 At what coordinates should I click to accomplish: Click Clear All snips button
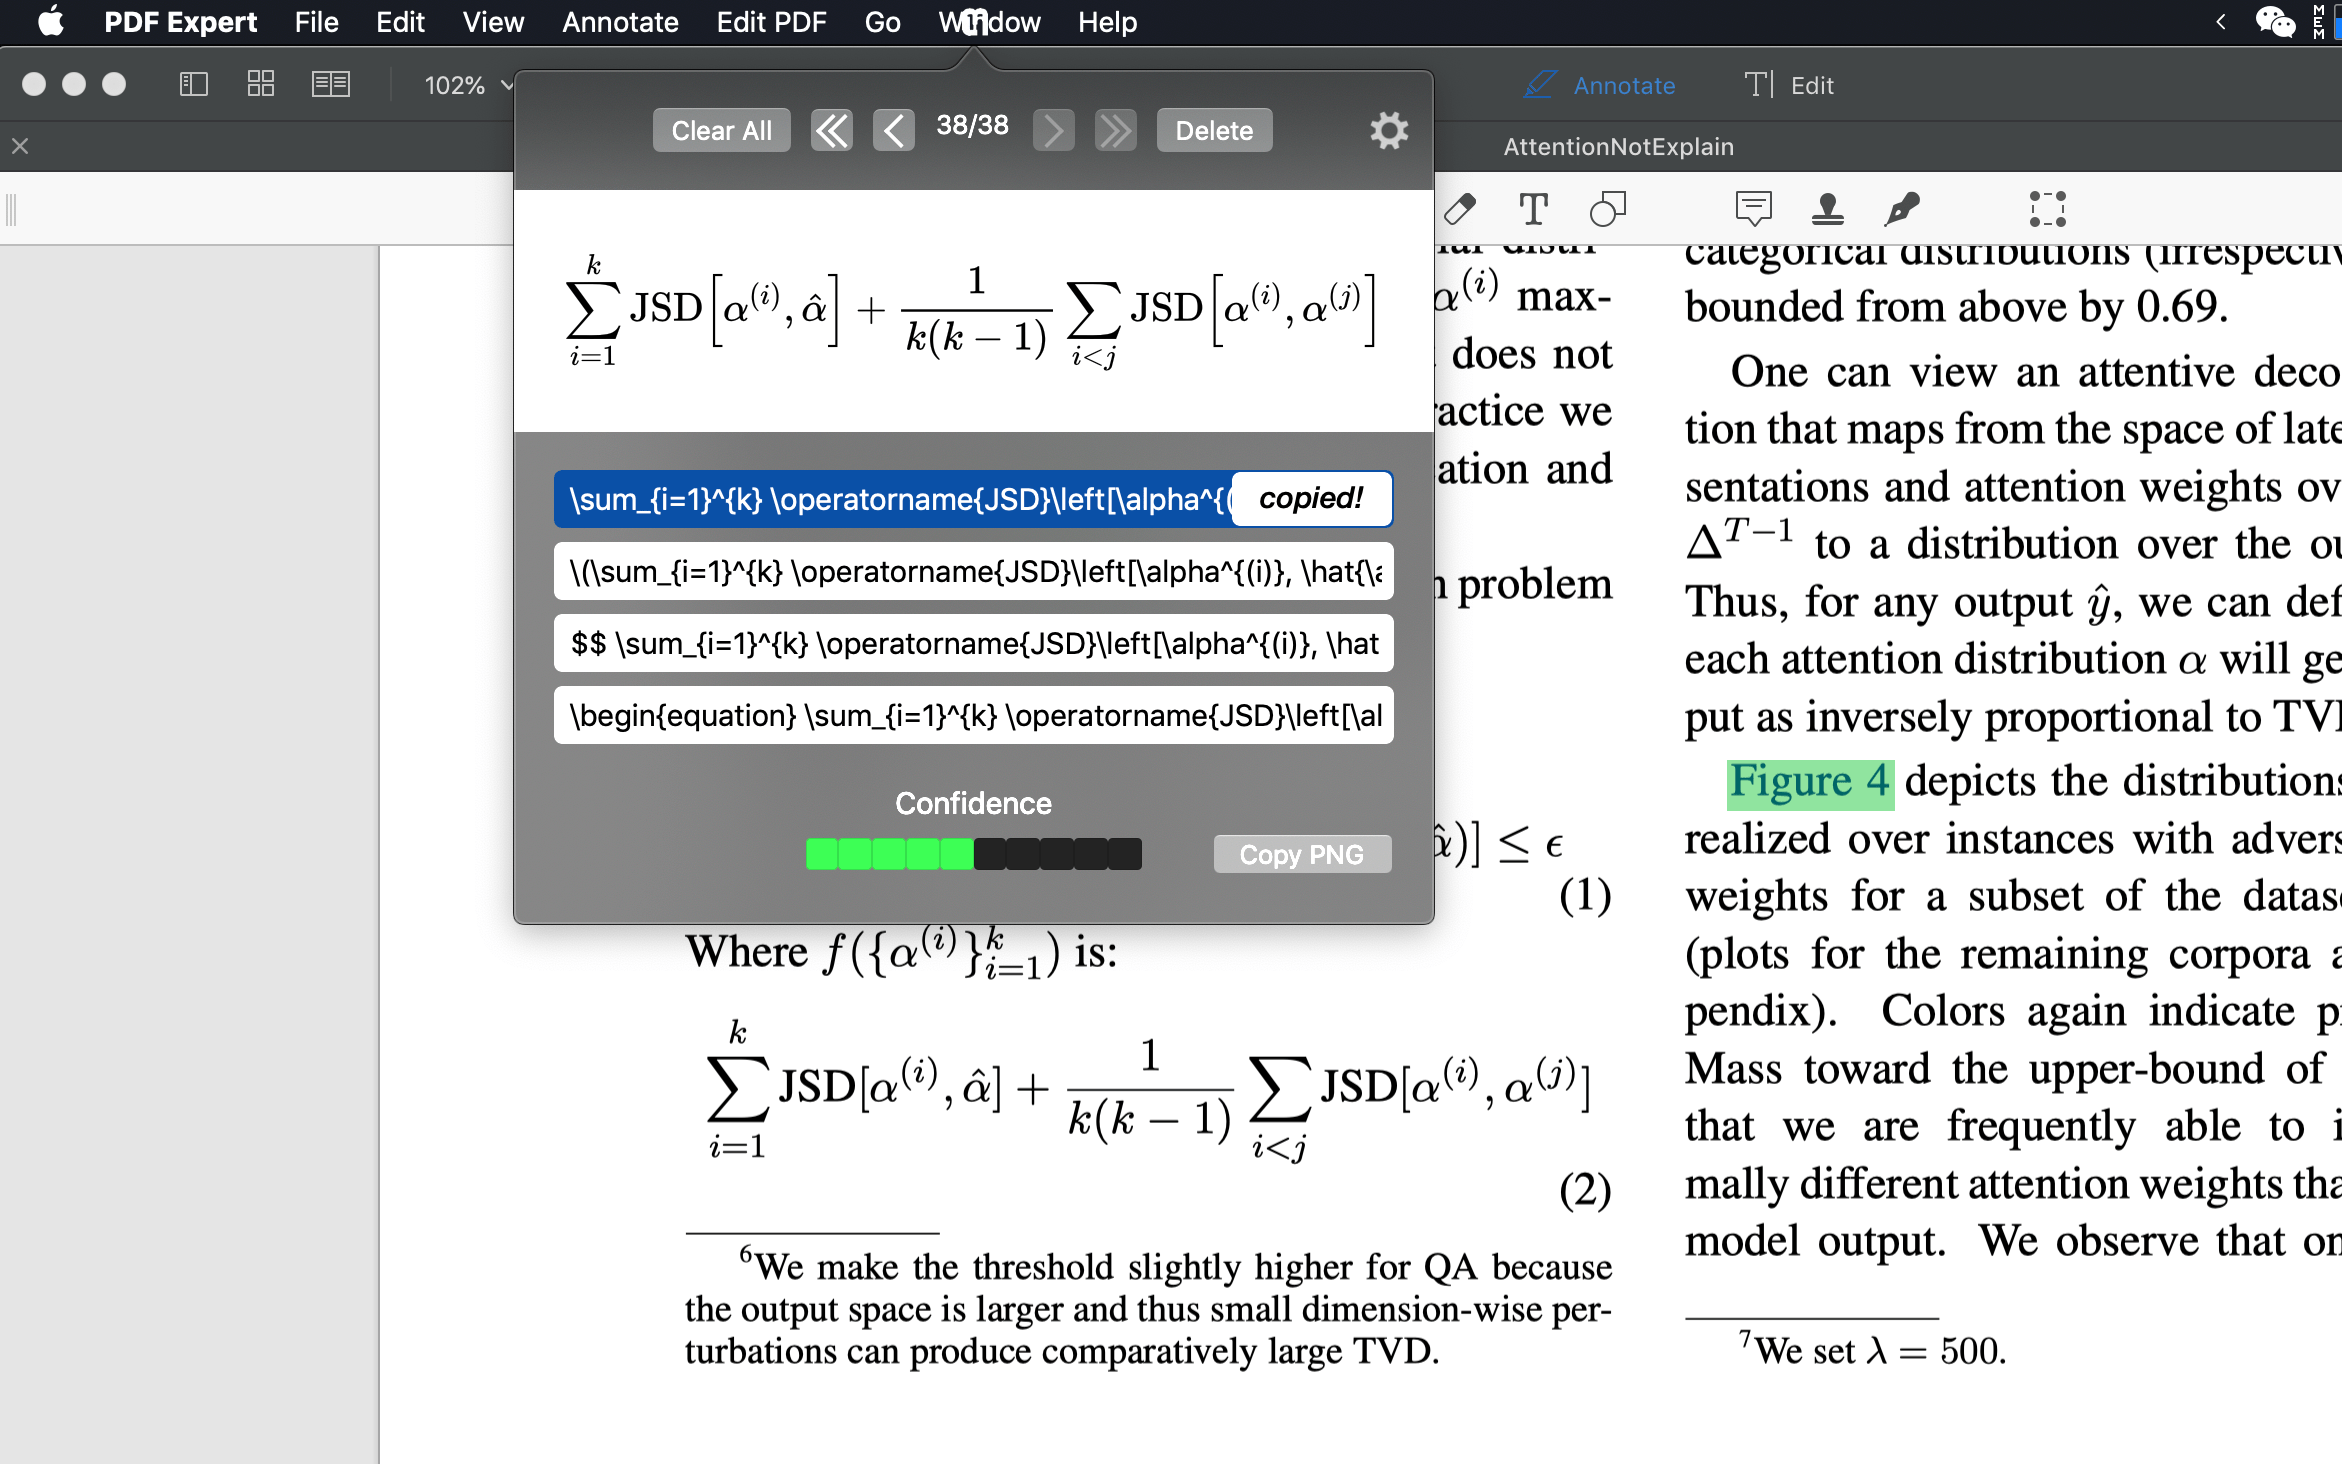(x=721, y=130)
